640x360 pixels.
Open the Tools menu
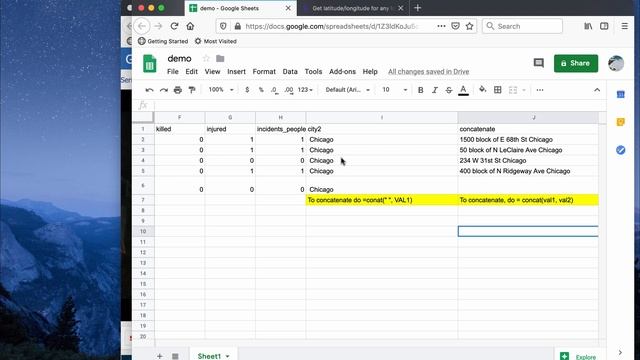(313, 71)
